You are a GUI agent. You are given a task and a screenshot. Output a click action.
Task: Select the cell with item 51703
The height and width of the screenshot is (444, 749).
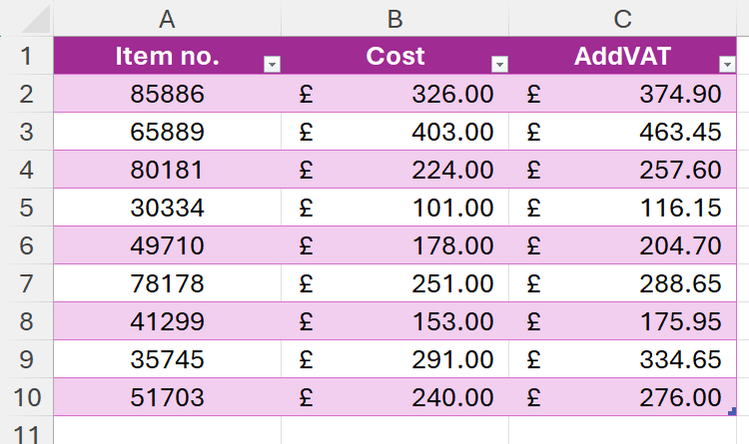(x=167, y=397)
